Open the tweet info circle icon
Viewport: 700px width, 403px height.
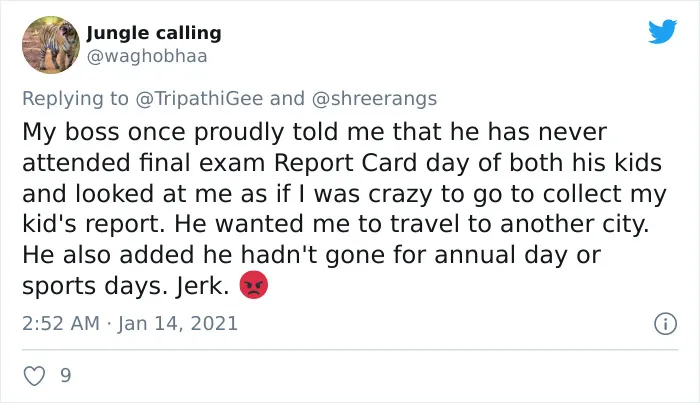pyautogui.click(x=666, y=324)
